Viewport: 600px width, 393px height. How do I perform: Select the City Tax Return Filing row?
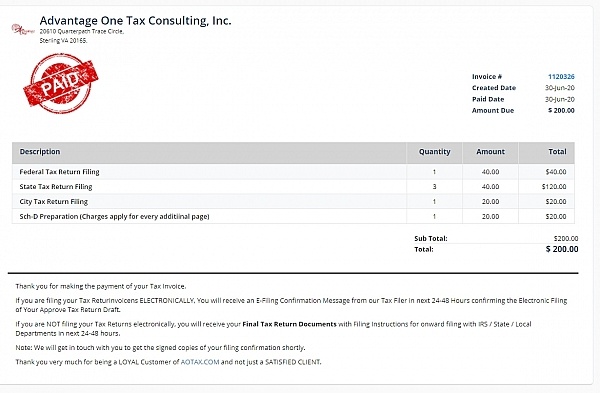pyautogui.click(x=293, y=202)
